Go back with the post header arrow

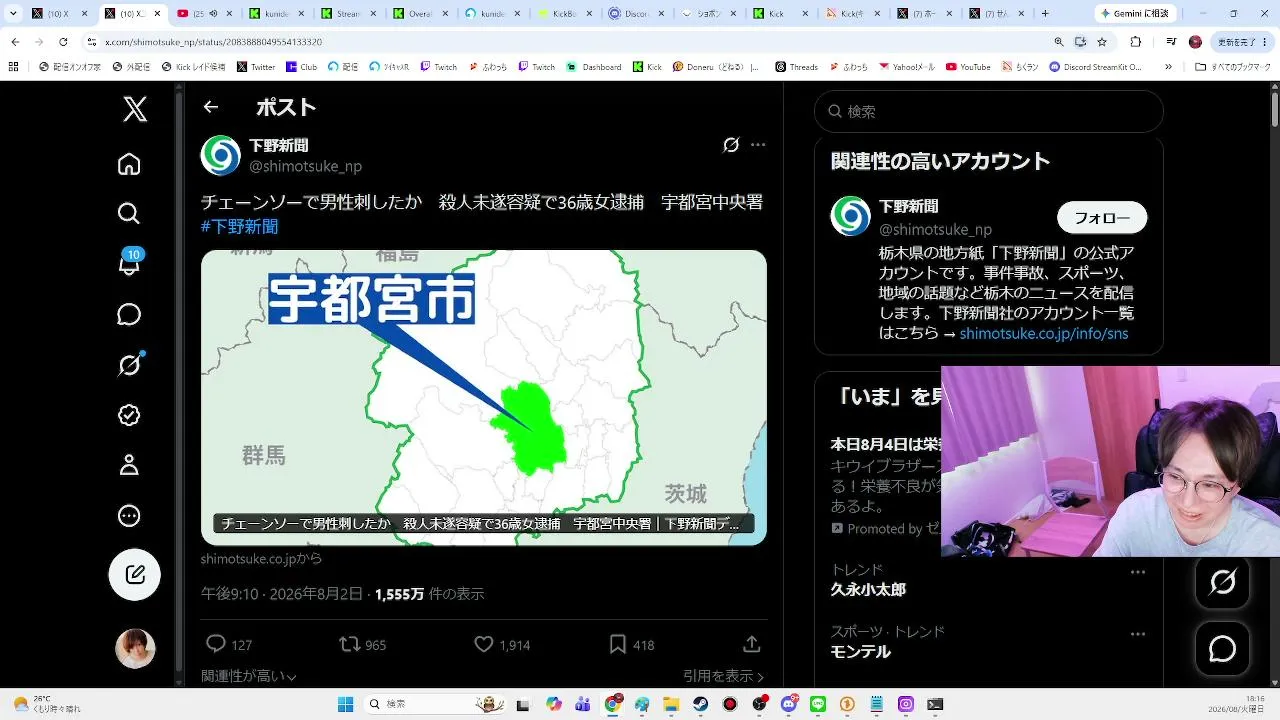(210, 107)
